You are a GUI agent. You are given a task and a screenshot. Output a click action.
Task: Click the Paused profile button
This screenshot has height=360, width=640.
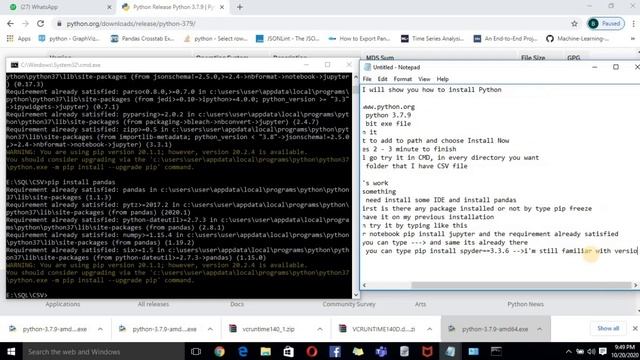(606, 24)
